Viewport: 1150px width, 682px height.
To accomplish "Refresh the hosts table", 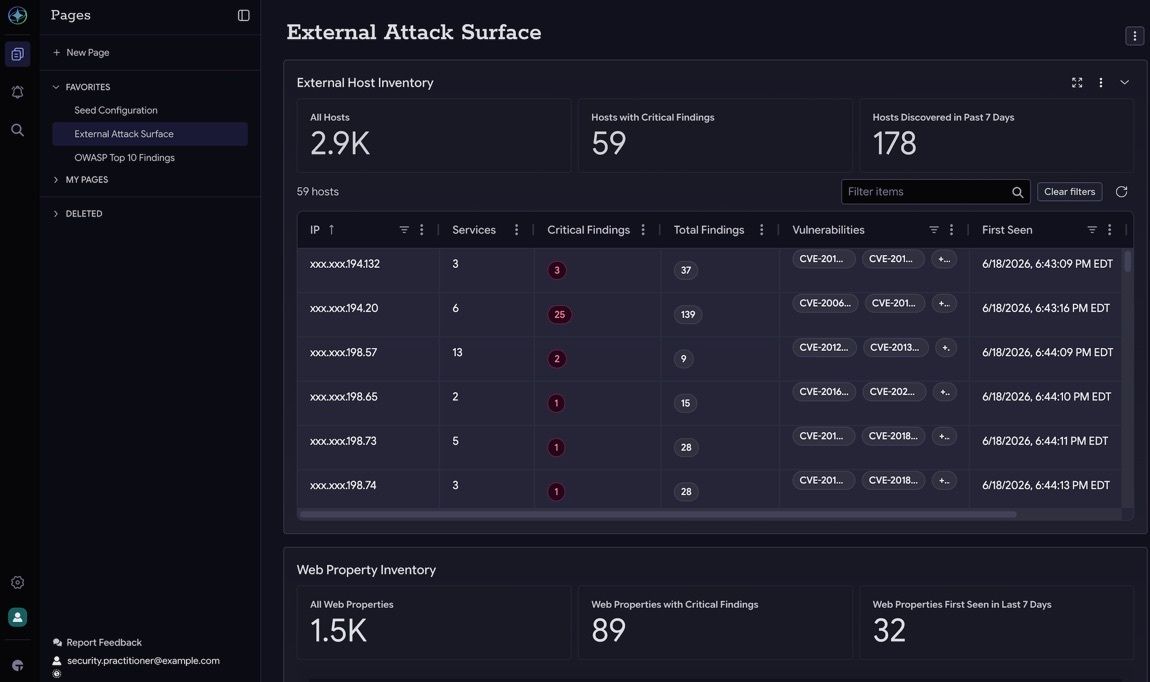I will pos(1121,192).
